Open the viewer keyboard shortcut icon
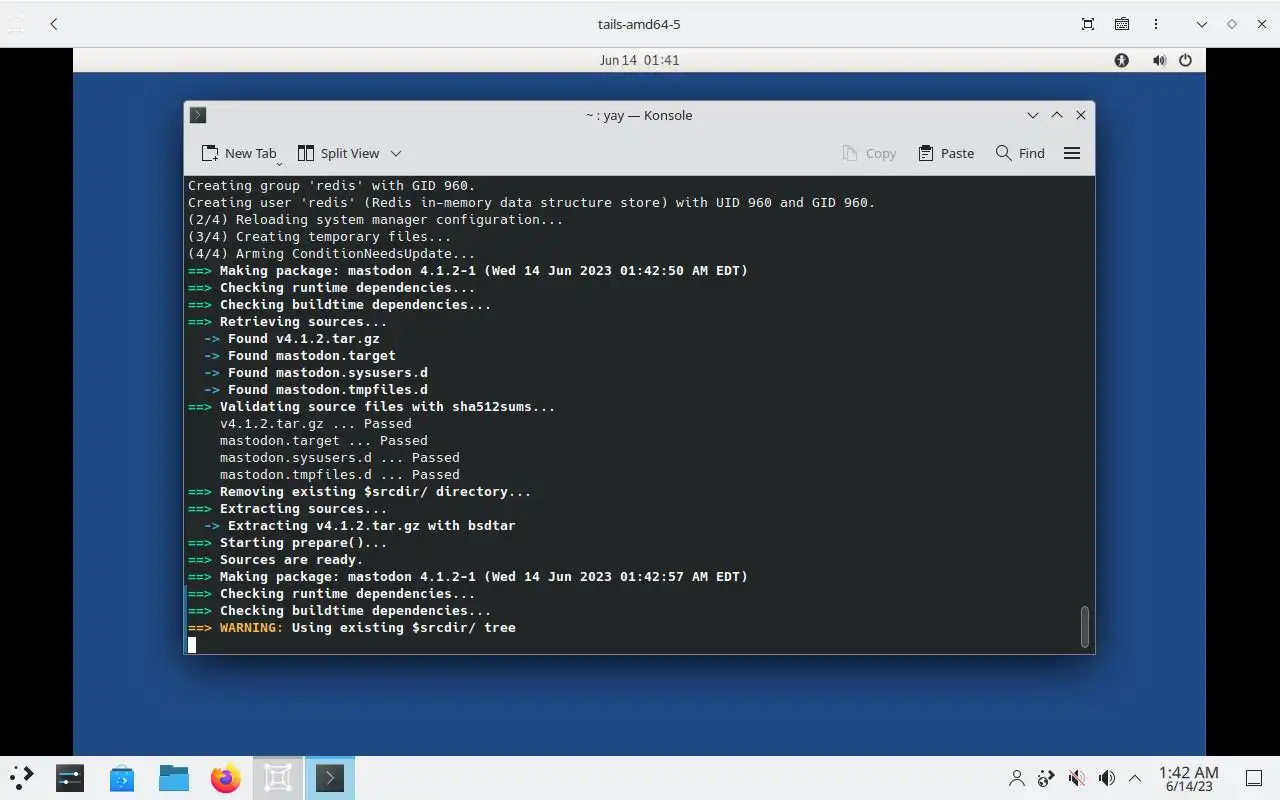This screenshot has width=1280, height=800. (x=1122, y=24)
